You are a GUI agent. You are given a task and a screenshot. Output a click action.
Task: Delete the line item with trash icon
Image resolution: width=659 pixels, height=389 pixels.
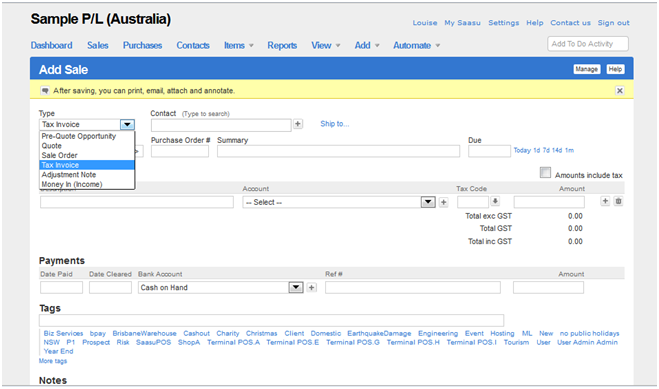(x=618, y=202)
